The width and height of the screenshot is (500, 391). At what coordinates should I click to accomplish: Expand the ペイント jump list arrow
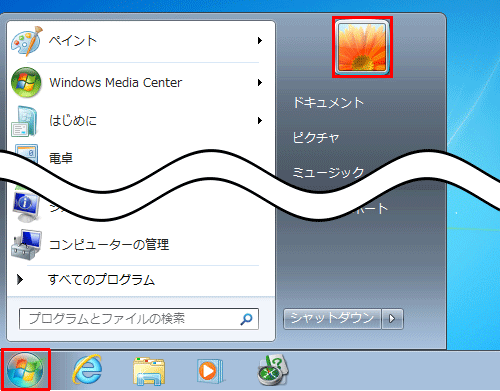coord(260,41)
